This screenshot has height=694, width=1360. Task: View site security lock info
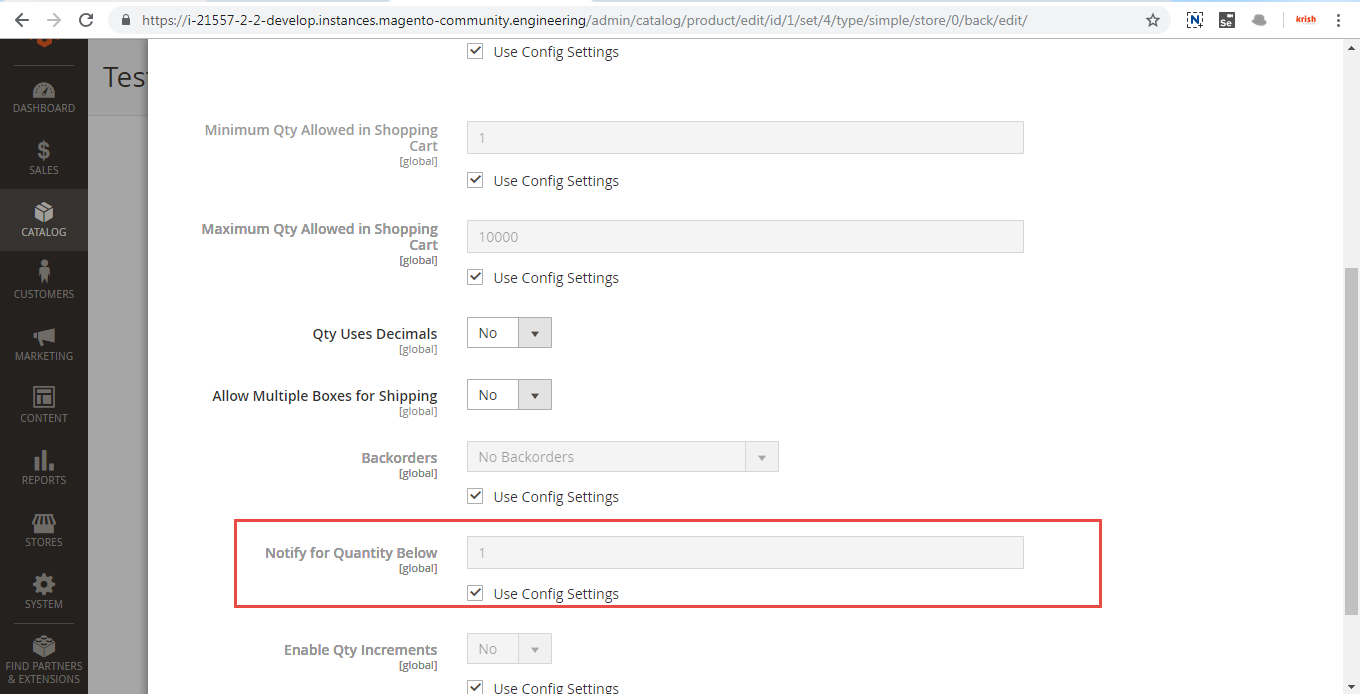click(125, 20)
